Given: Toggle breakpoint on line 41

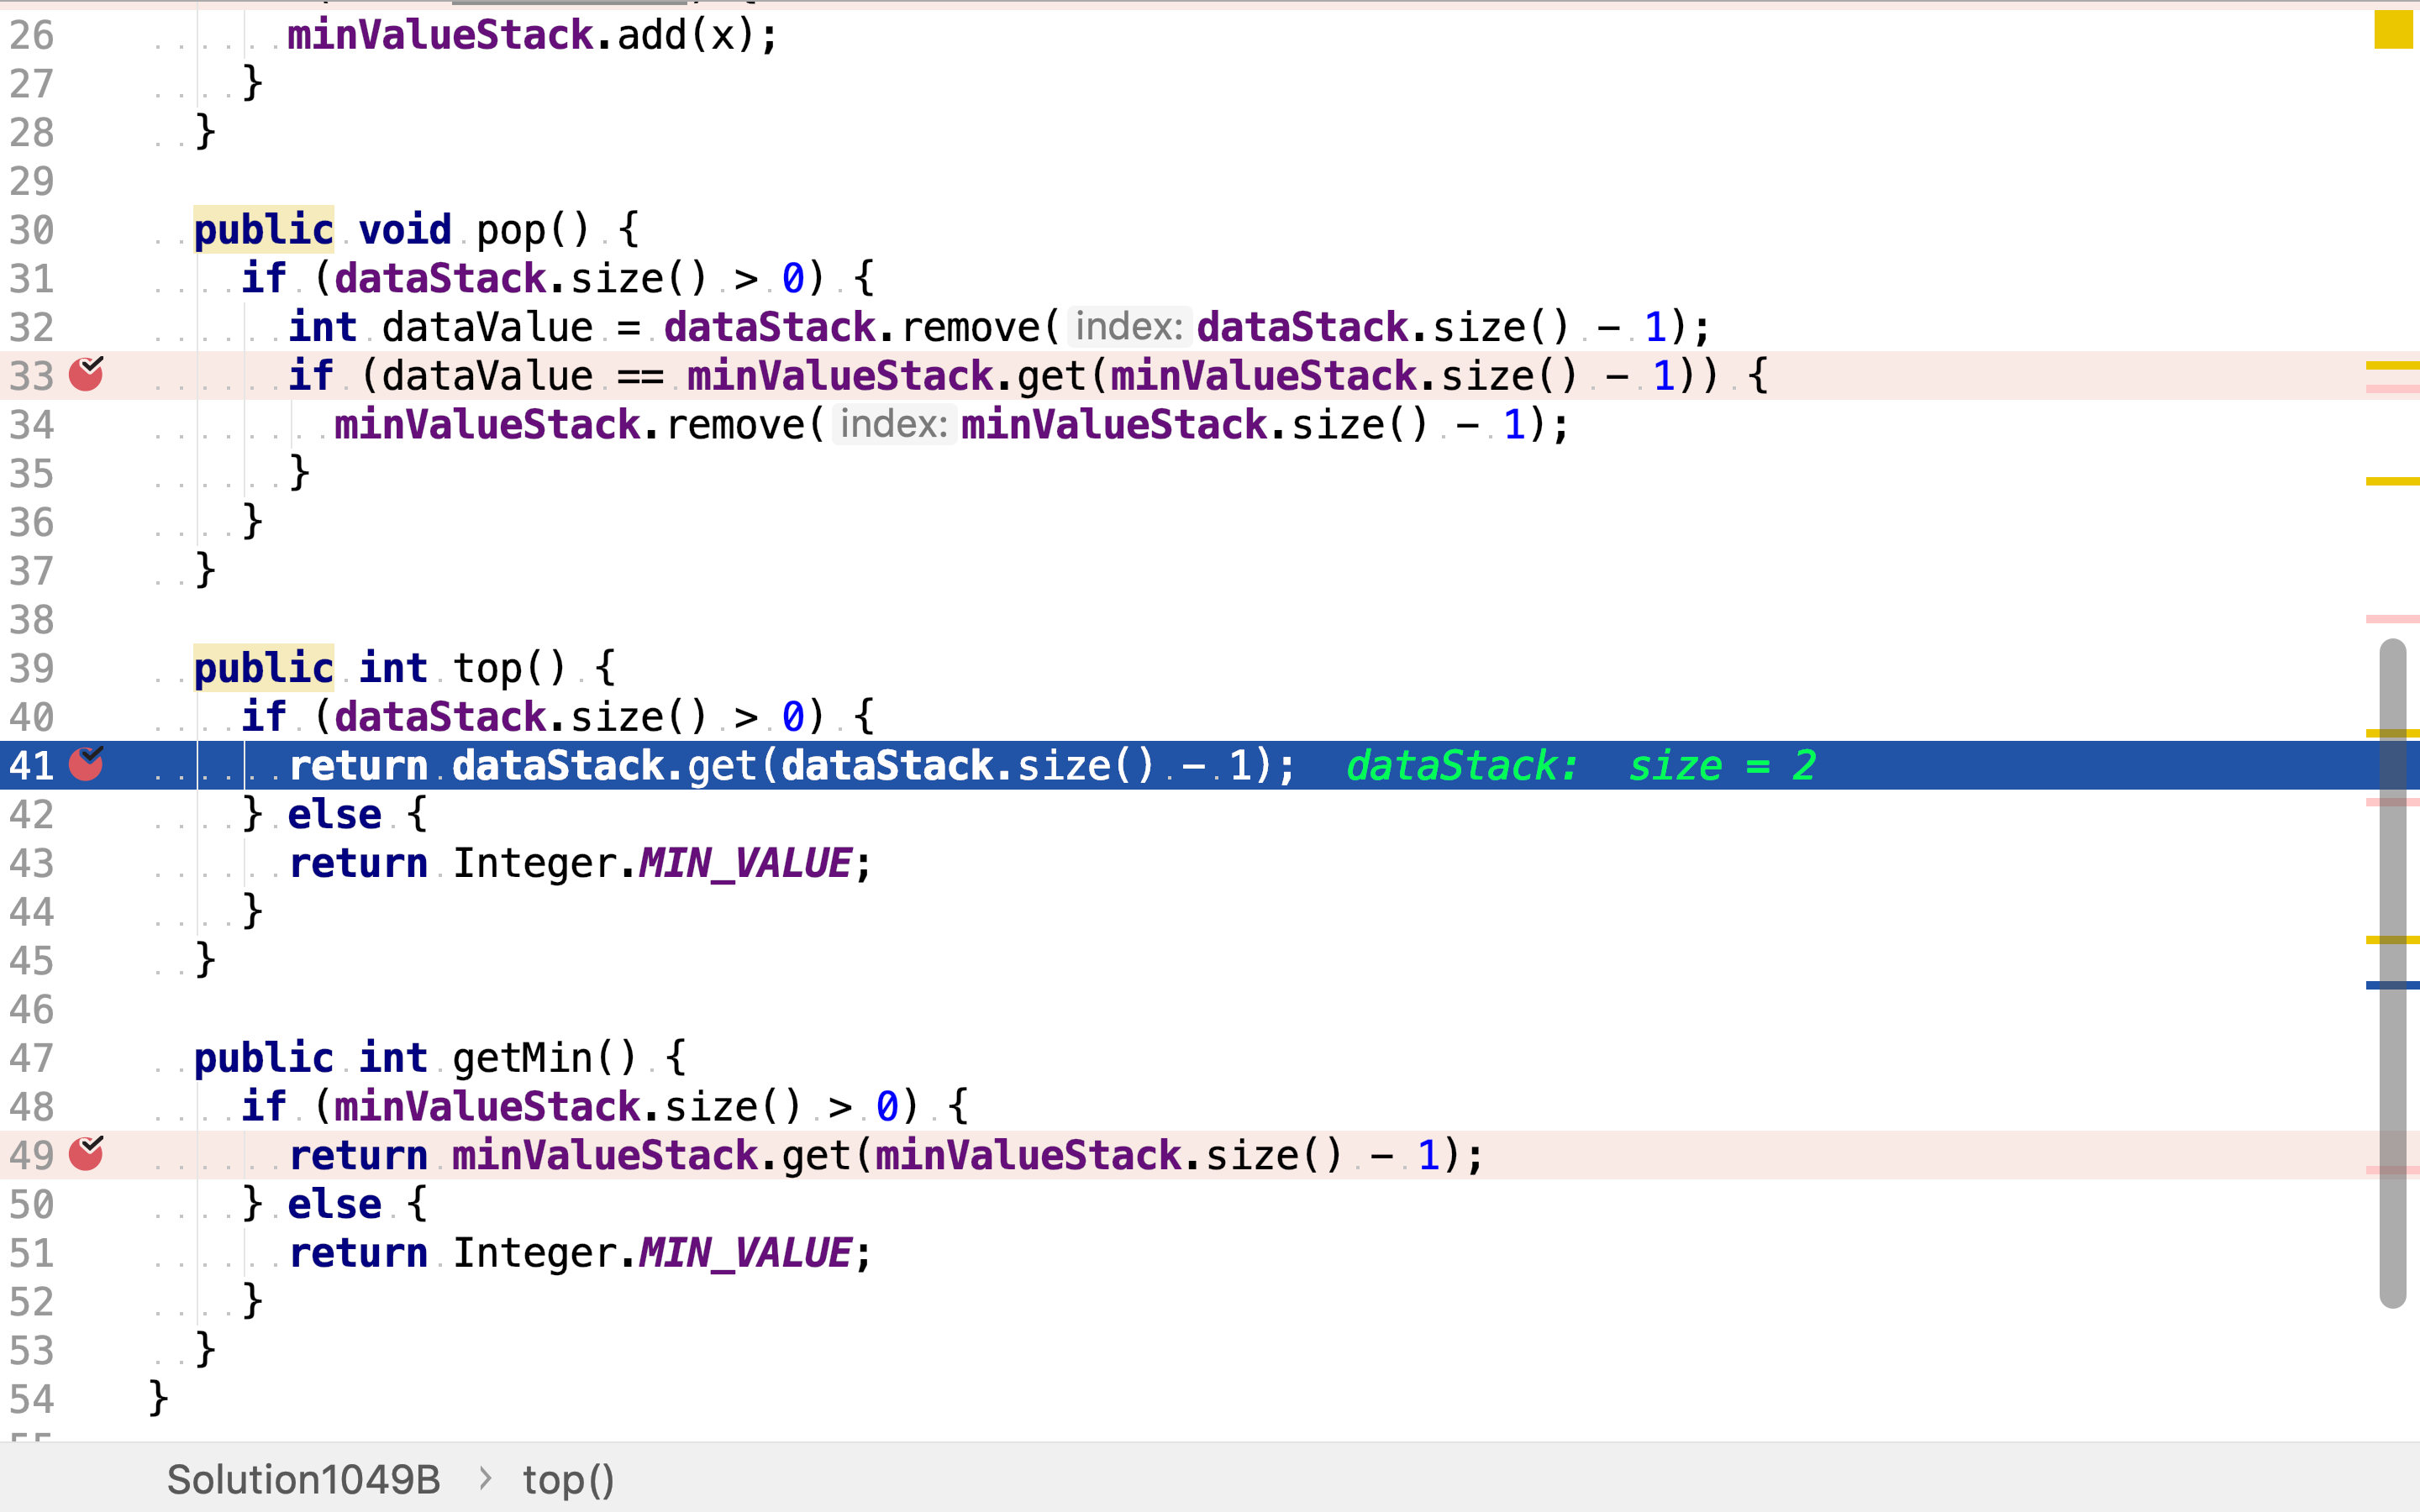Looking at the screenshot, I should (86, 765).
